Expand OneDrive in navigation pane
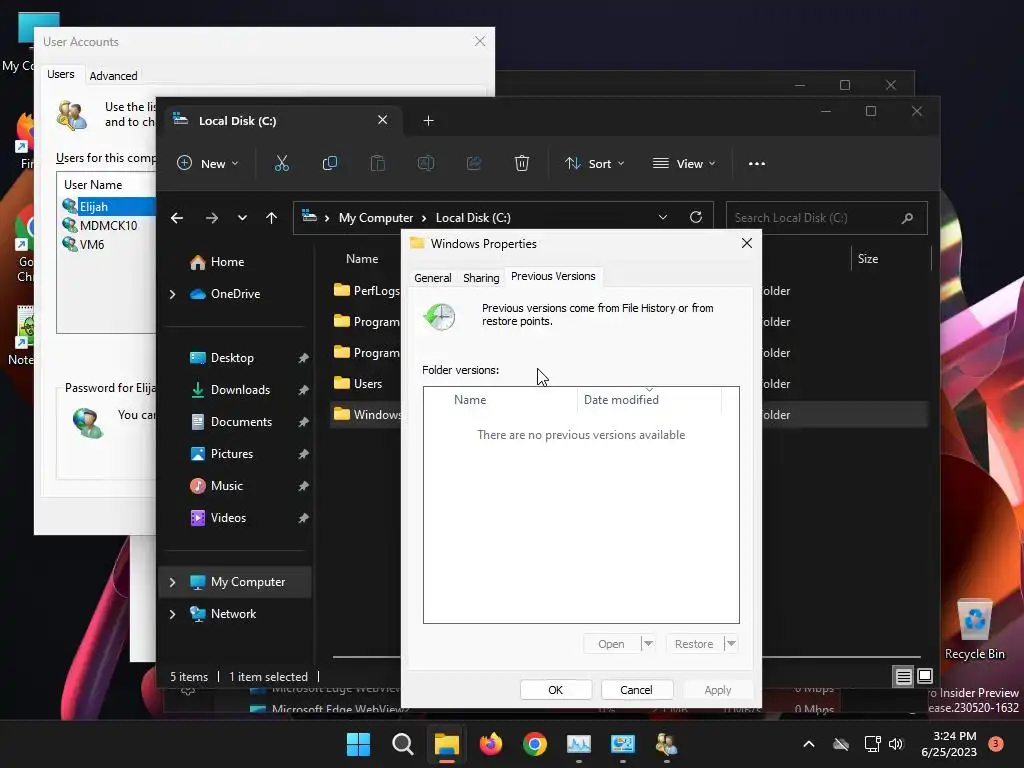Viewport: 1024px width, 768px height. 172,295
